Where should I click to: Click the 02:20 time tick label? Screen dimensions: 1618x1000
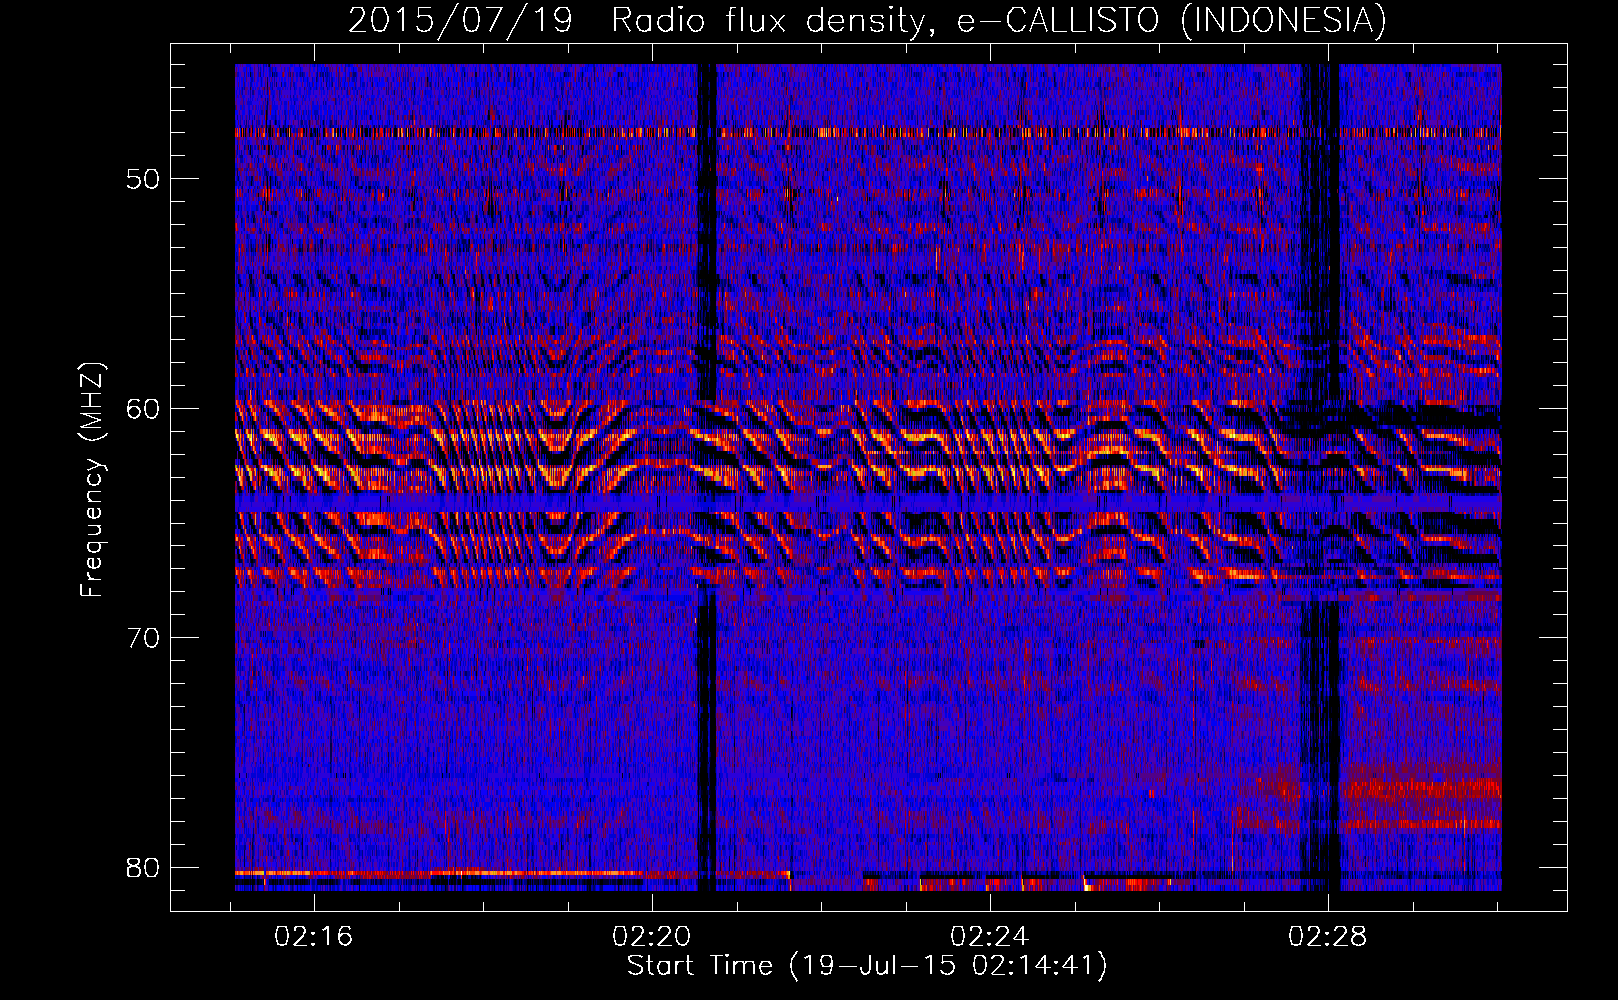(652, 937)
